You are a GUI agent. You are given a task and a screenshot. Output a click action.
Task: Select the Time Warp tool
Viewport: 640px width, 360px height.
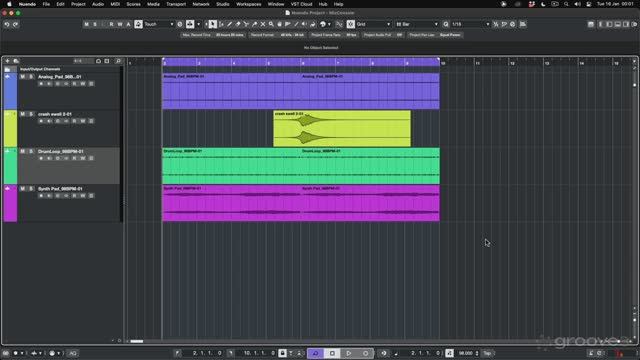[x=288, y=24]
